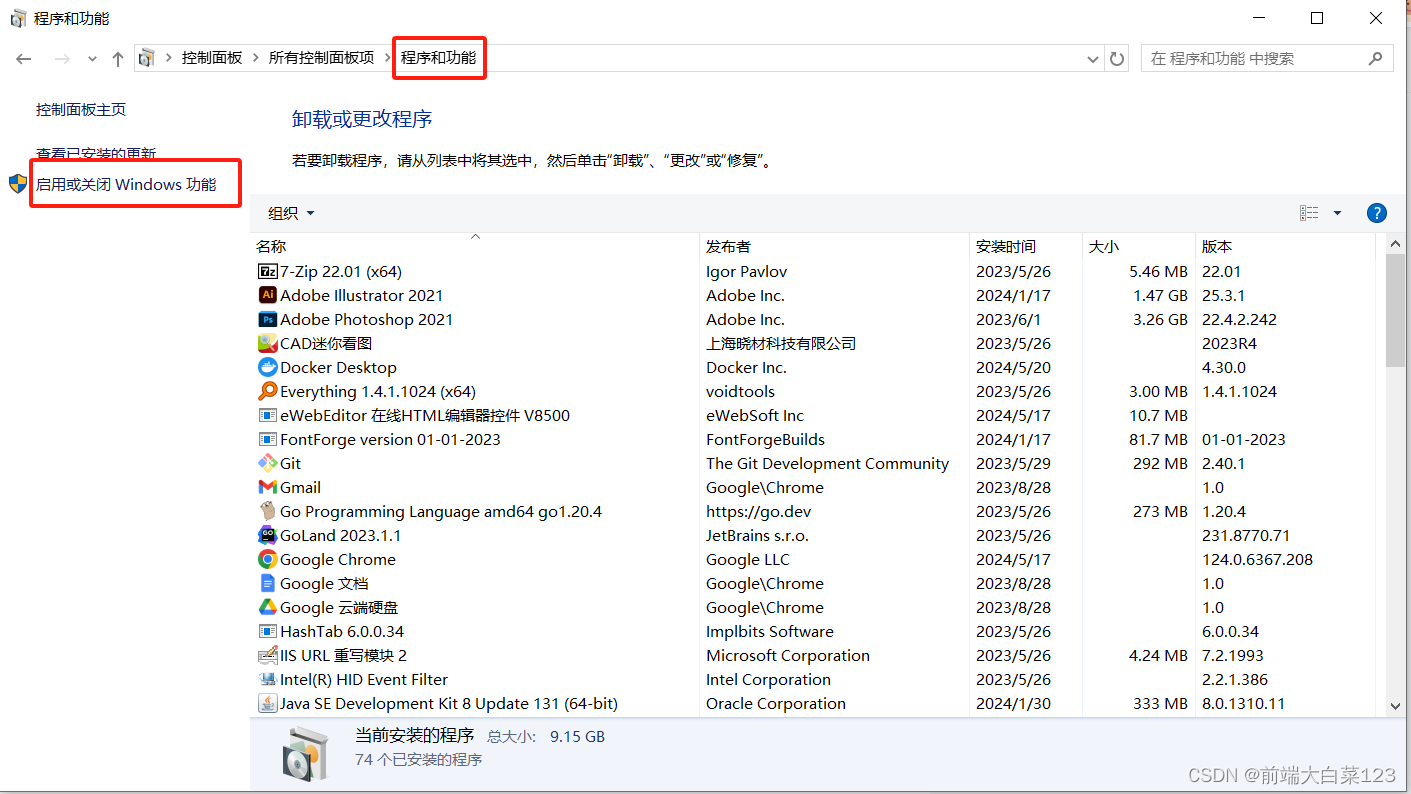
Task: Open 启用或关闭 Windows 功能 link
Action: pyautogui.click(x=126, y=184)
